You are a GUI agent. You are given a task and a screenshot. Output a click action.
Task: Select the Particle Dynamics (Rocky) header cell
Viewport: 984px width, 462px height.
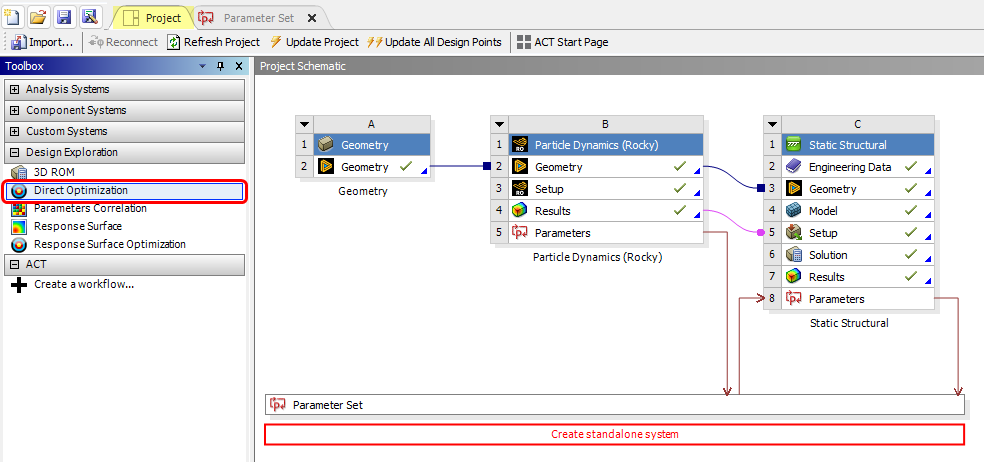click(606, 145)
